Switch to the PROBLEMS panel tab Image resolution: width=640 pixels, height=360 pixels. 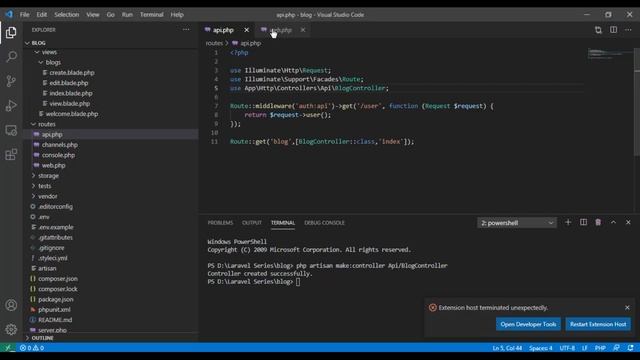tap(220, 222)
